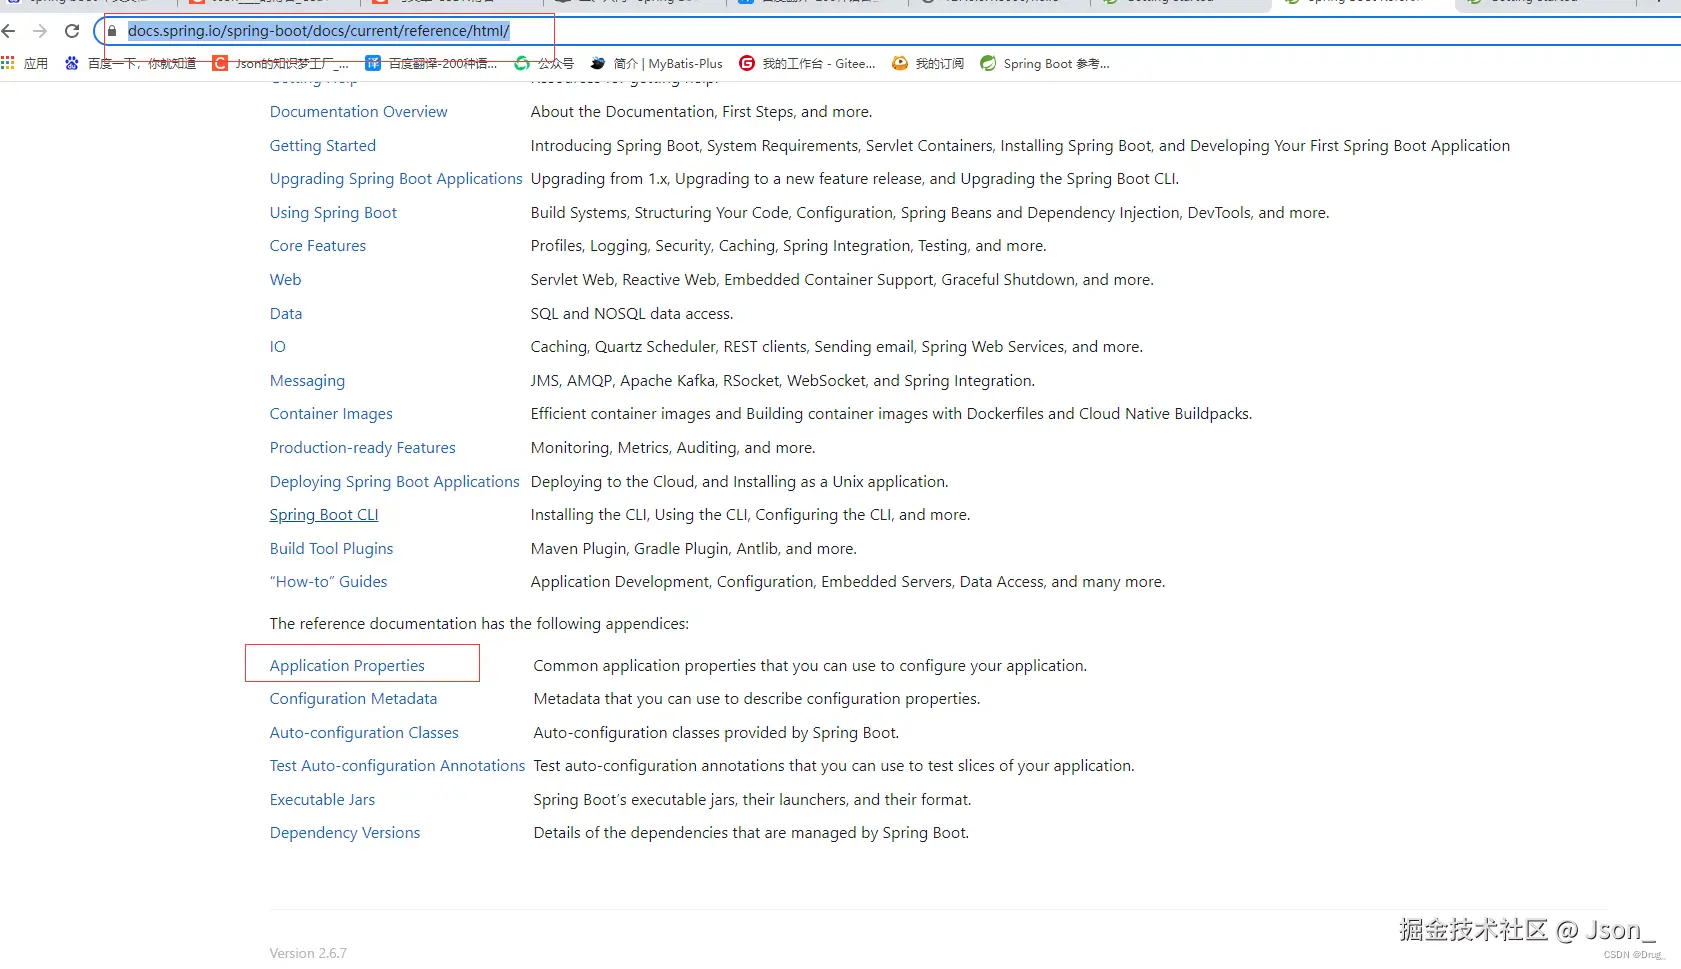Viewport: 1681px width, 969px height.
Task: Click the text starting "Upgrading from 1.x"
Action: tap(855, 179)
